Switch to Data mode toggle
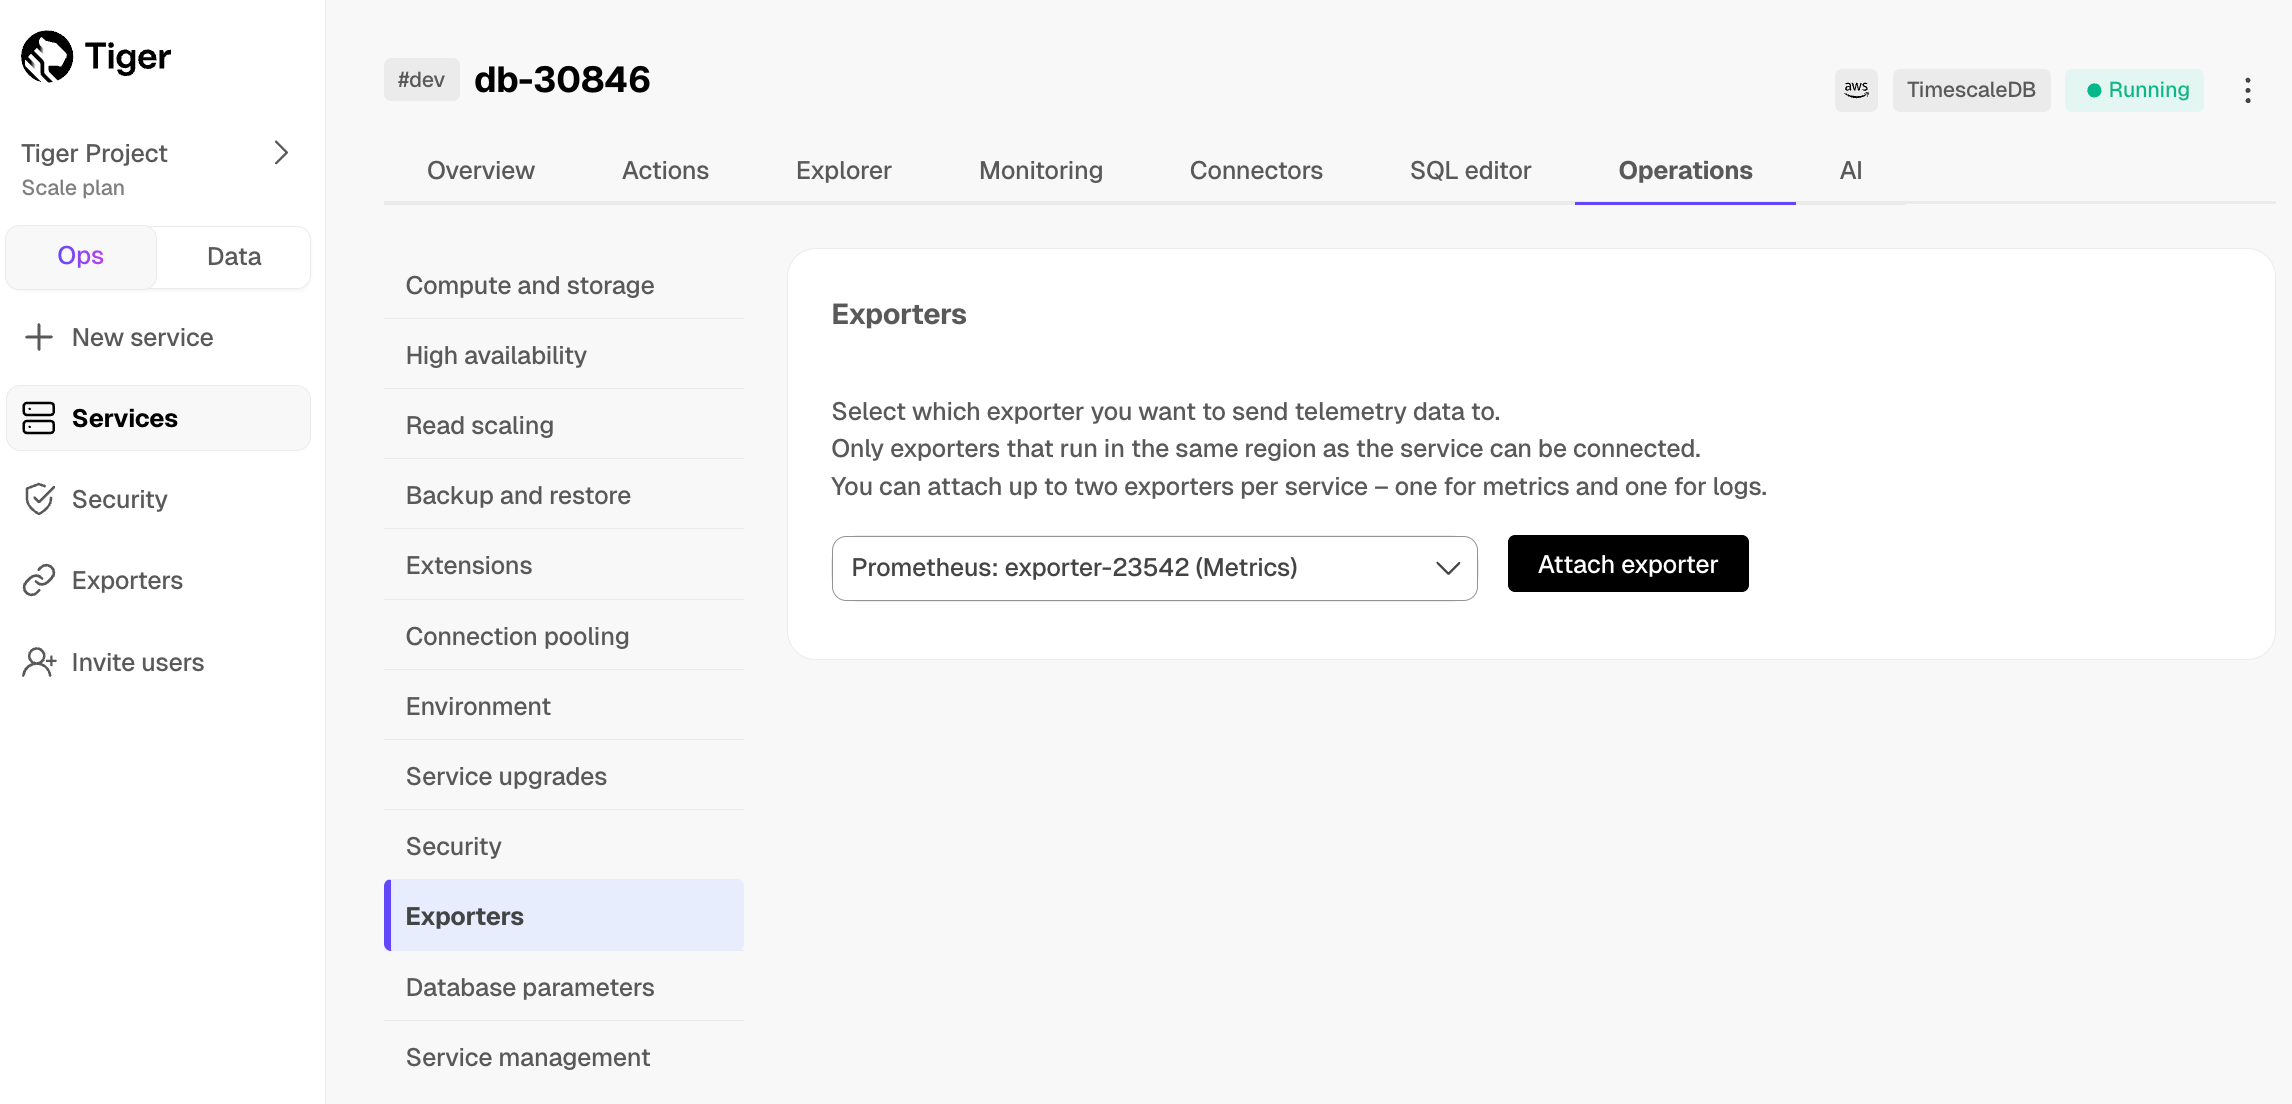 (233, 256)
